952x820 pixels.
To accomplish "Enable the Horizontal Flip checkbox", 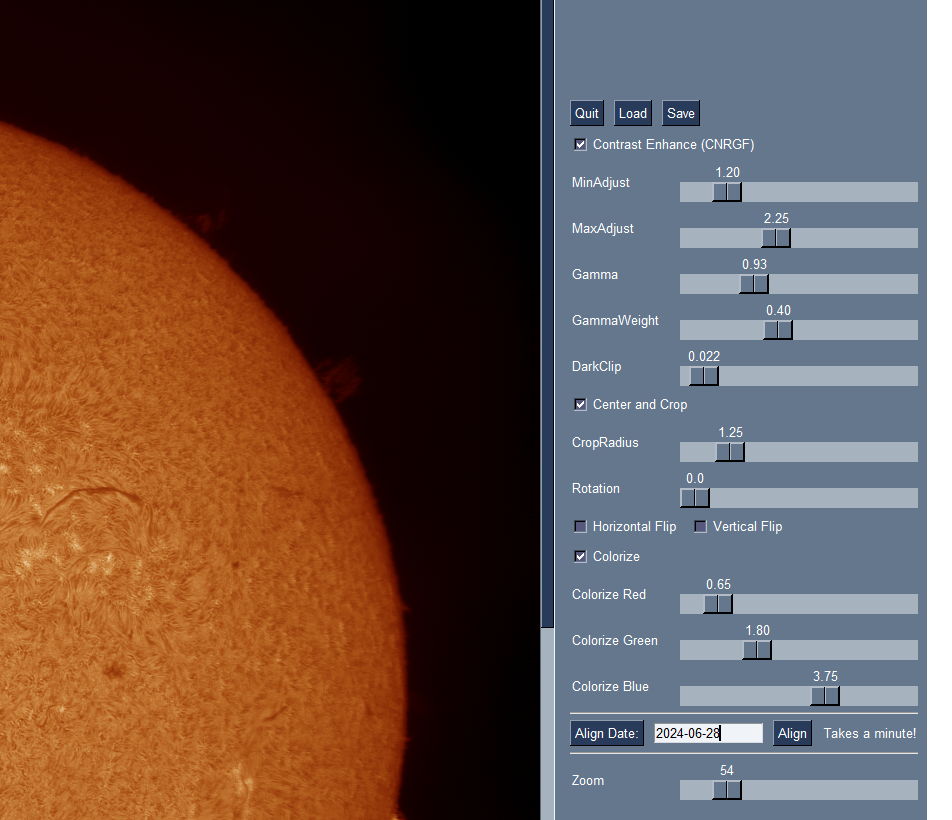I will (x=580, y=526).
